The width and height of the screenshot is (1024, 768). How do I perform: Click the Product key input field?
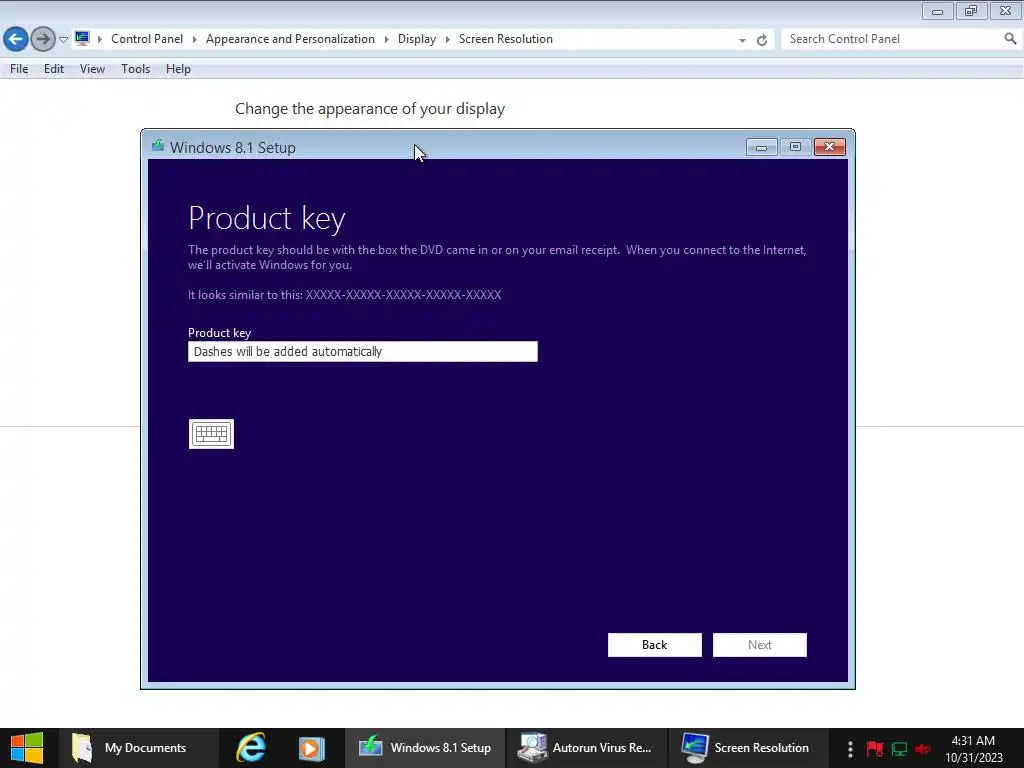[x=362, y=351]
